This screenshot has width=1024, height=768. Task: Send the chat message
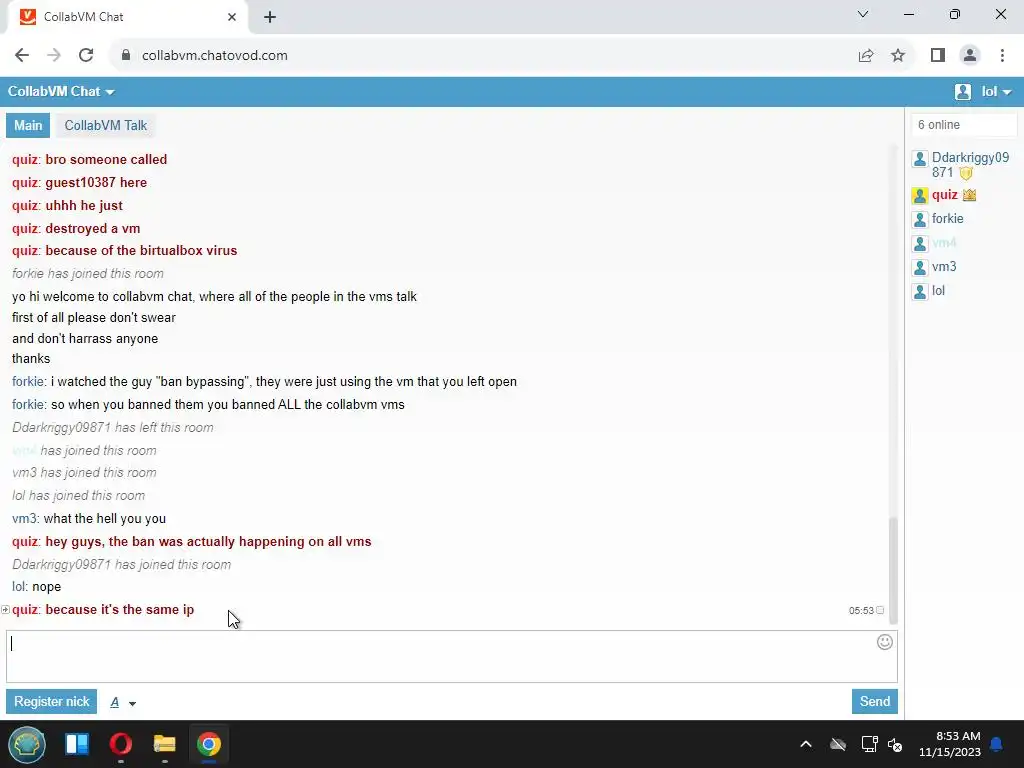(x=874, y=701)
